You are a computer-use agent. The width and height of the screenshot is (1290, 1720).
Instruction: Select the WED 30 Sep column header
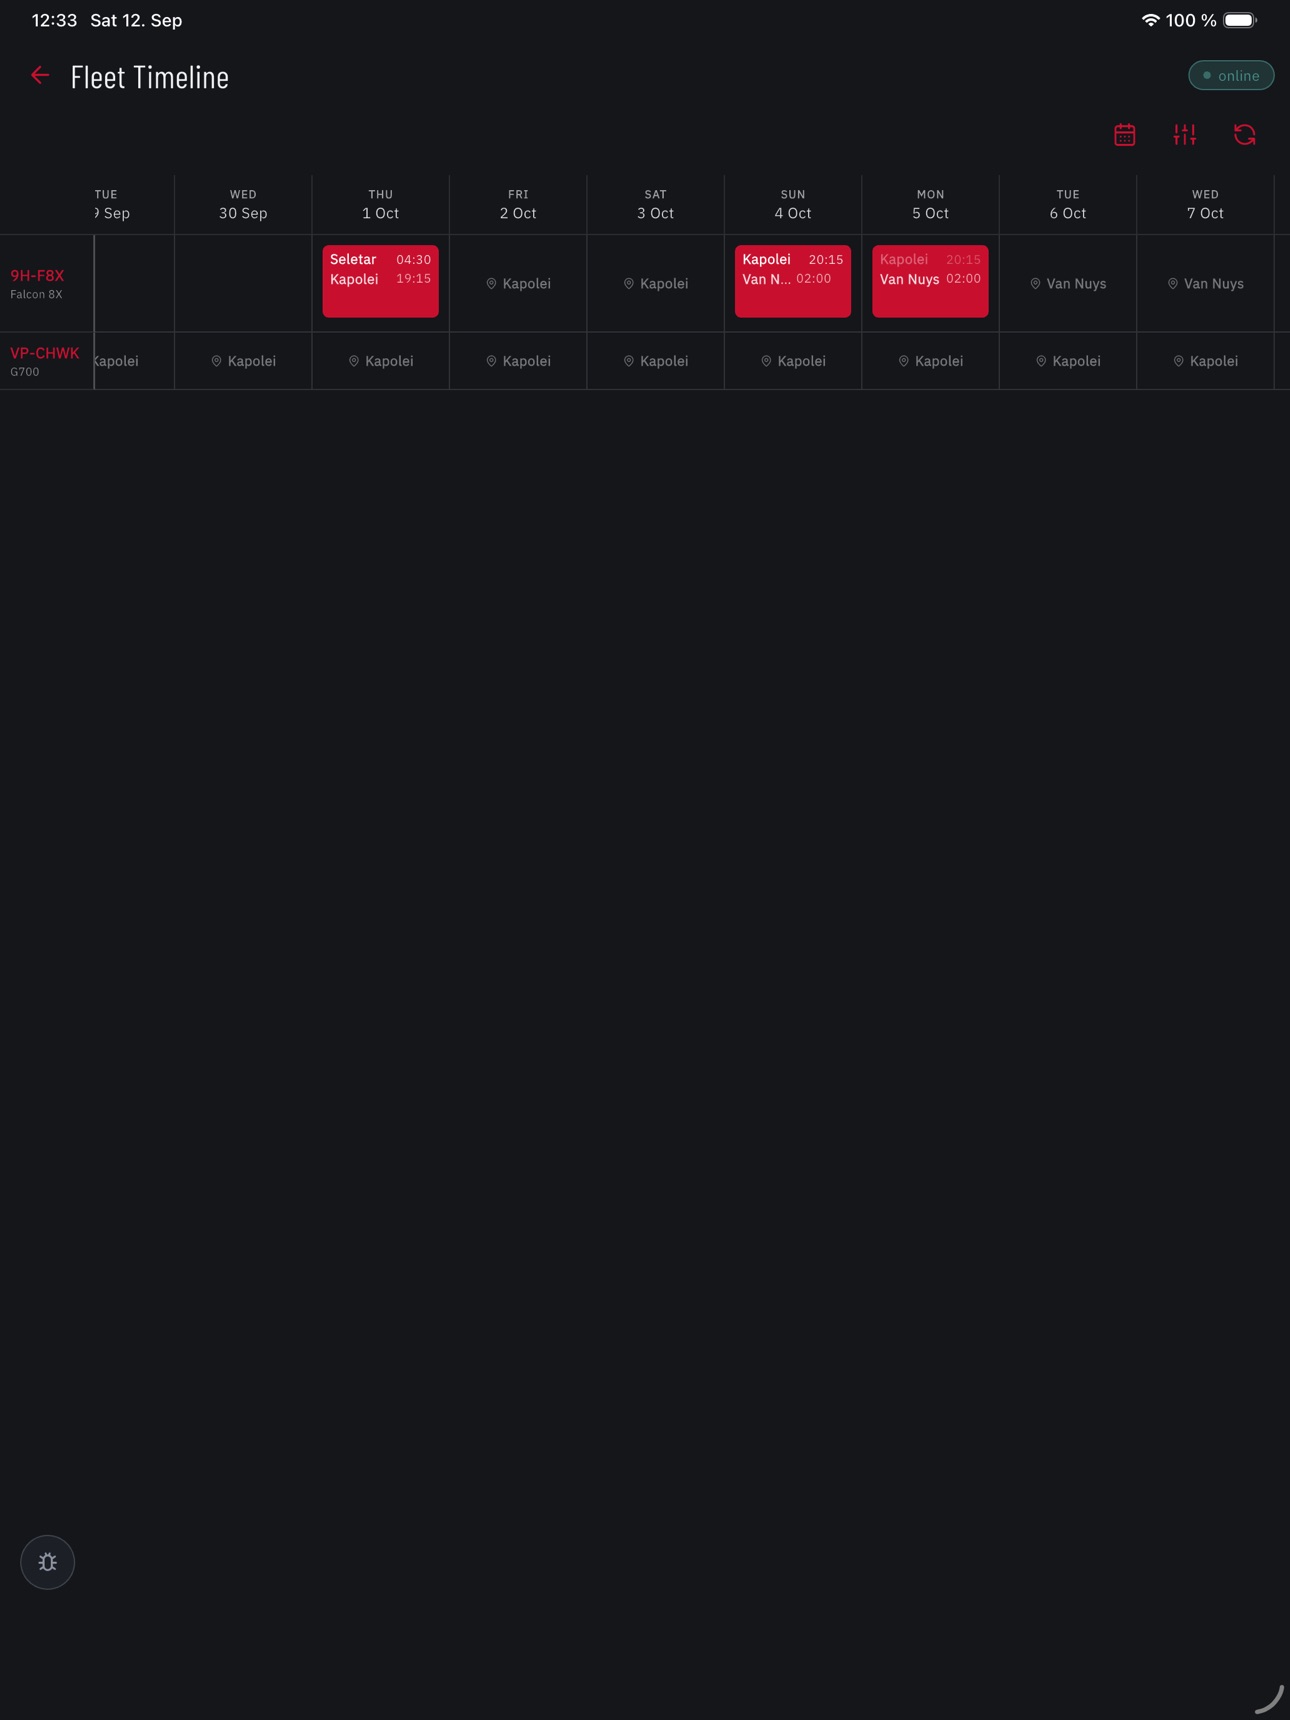(243, 204)
